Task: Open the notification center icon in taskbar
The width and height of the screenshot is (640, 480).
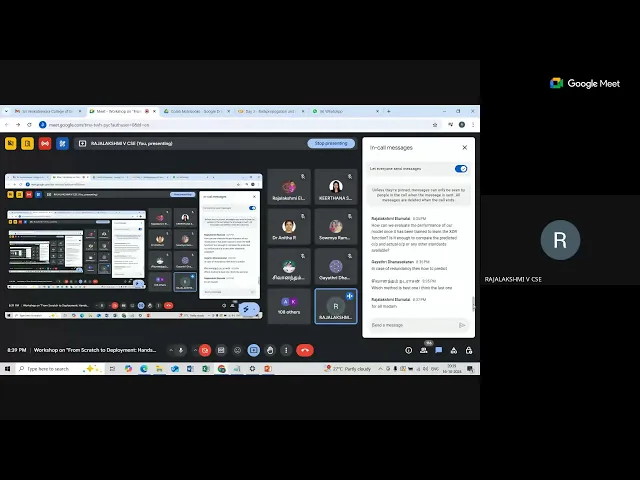Action: click(x=470, y=369)
